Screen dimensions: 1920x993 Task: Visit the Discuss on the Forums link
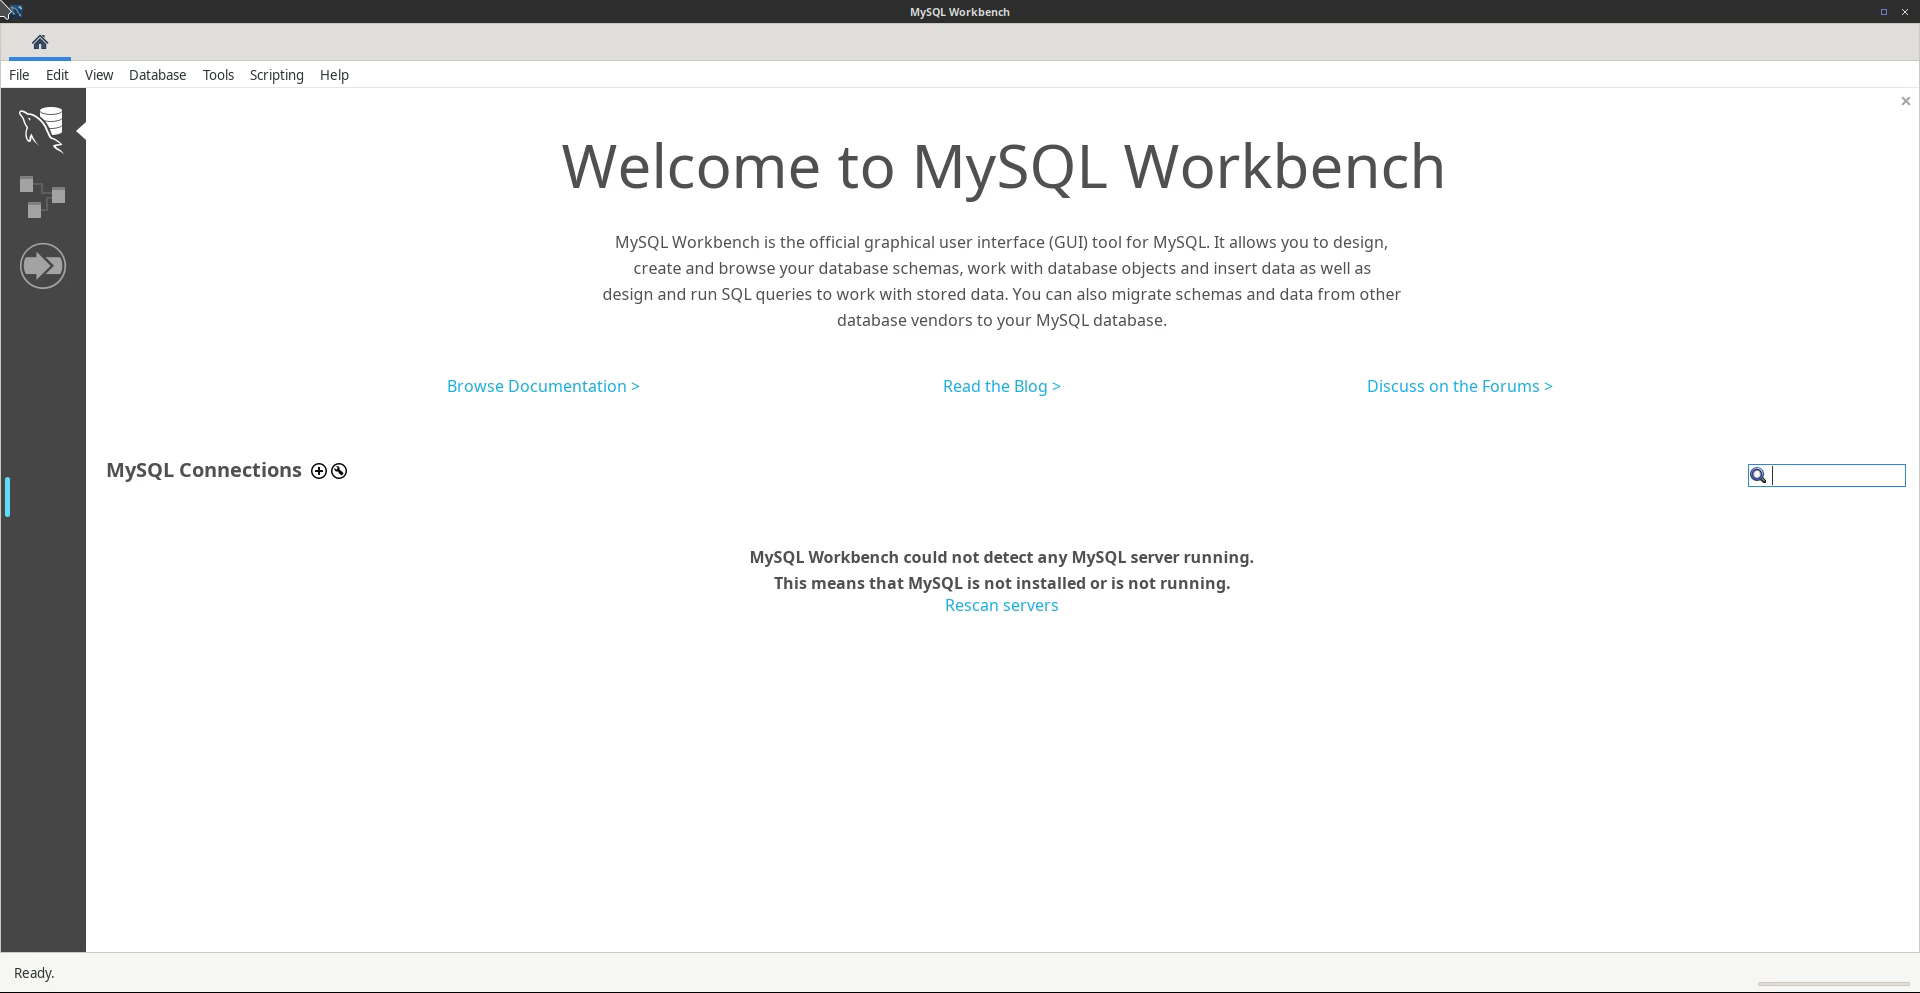pyautogui.click(x=1459, y=386)
